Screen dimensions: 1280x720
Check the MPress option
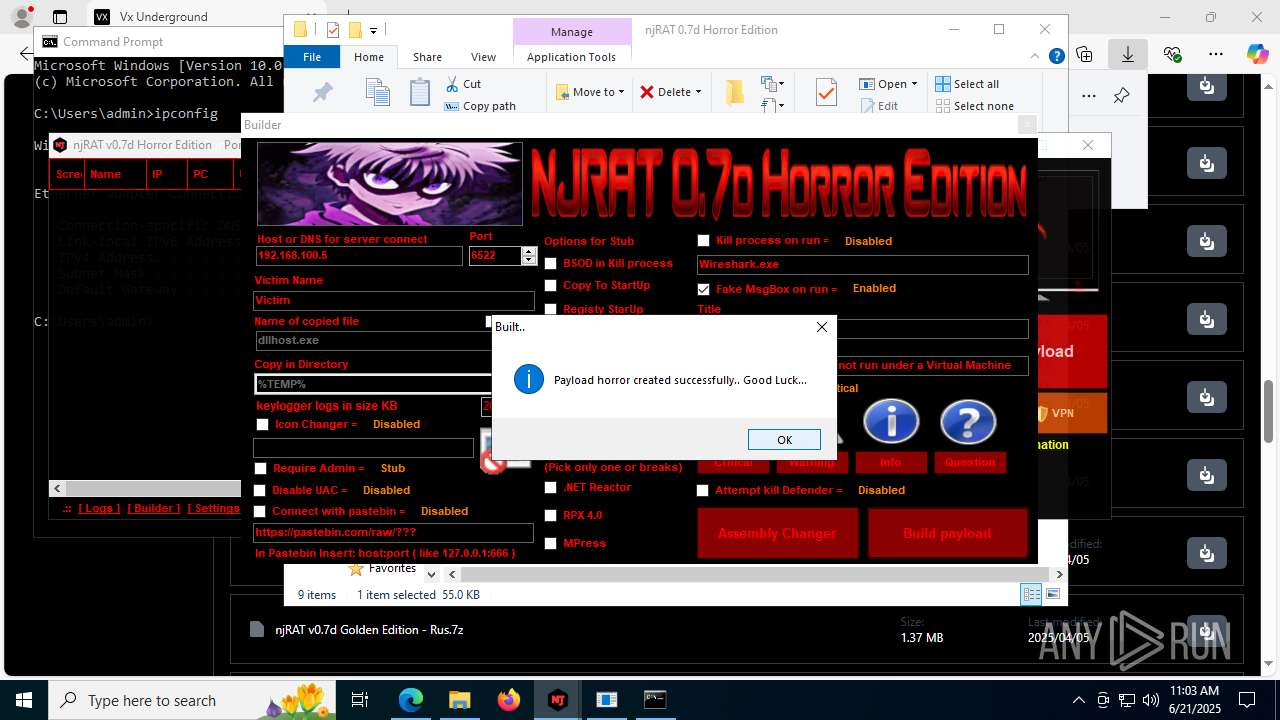tap(550, 543)
